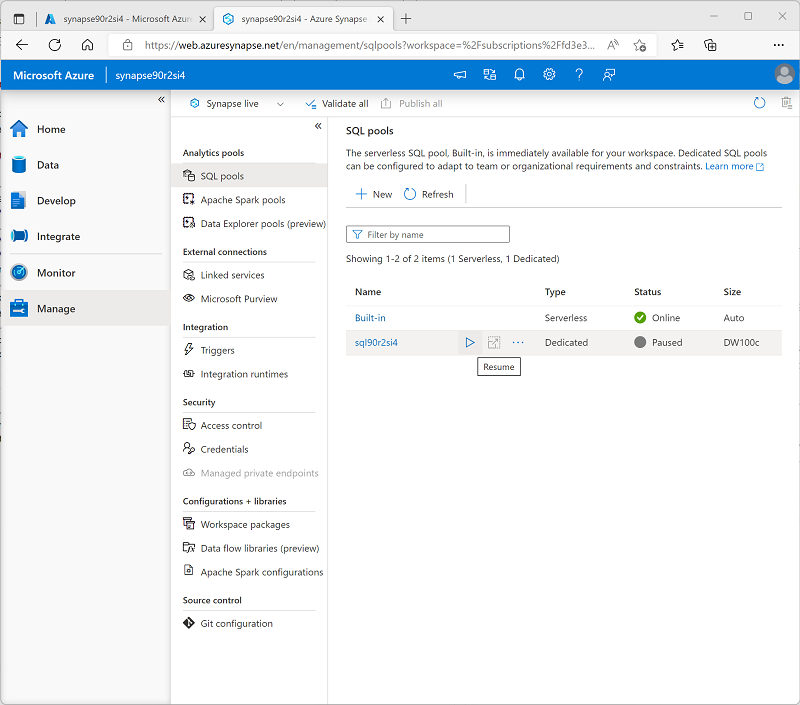Screen dimensions: 800x705
Task: Add this page to favorites star
Action: [640, 45]
